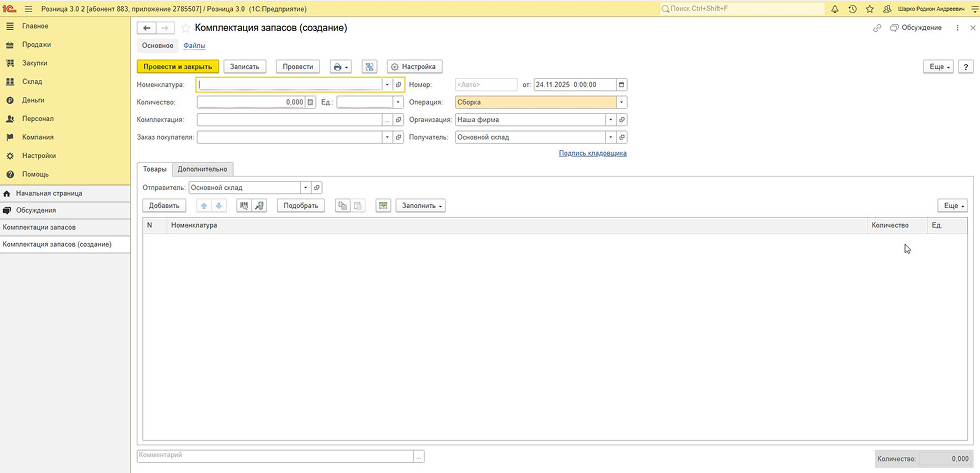Expand the Организация dropdown list
Screen dimensions: 980x473
[x=609, y=119]
